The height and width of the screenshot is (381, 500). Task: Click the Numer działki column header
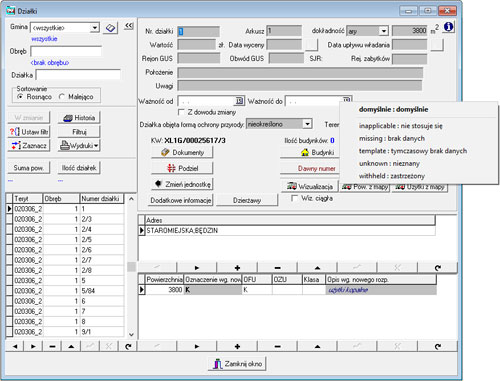coord(102,199)
